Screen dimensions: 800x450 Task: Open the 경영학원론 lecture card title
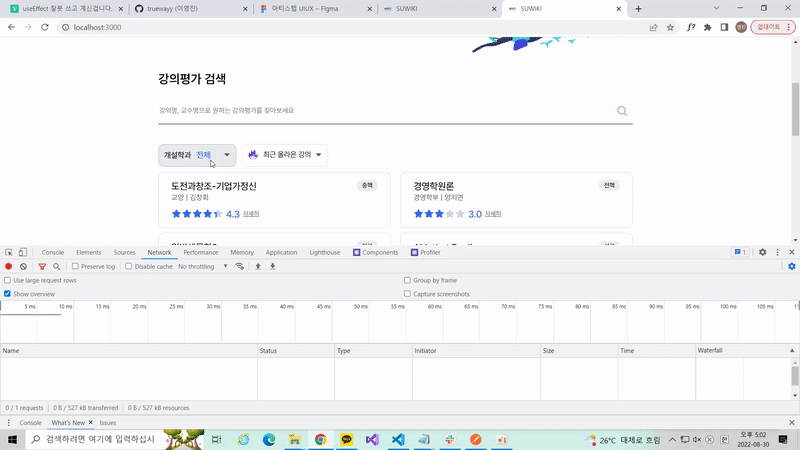[434, 186]
